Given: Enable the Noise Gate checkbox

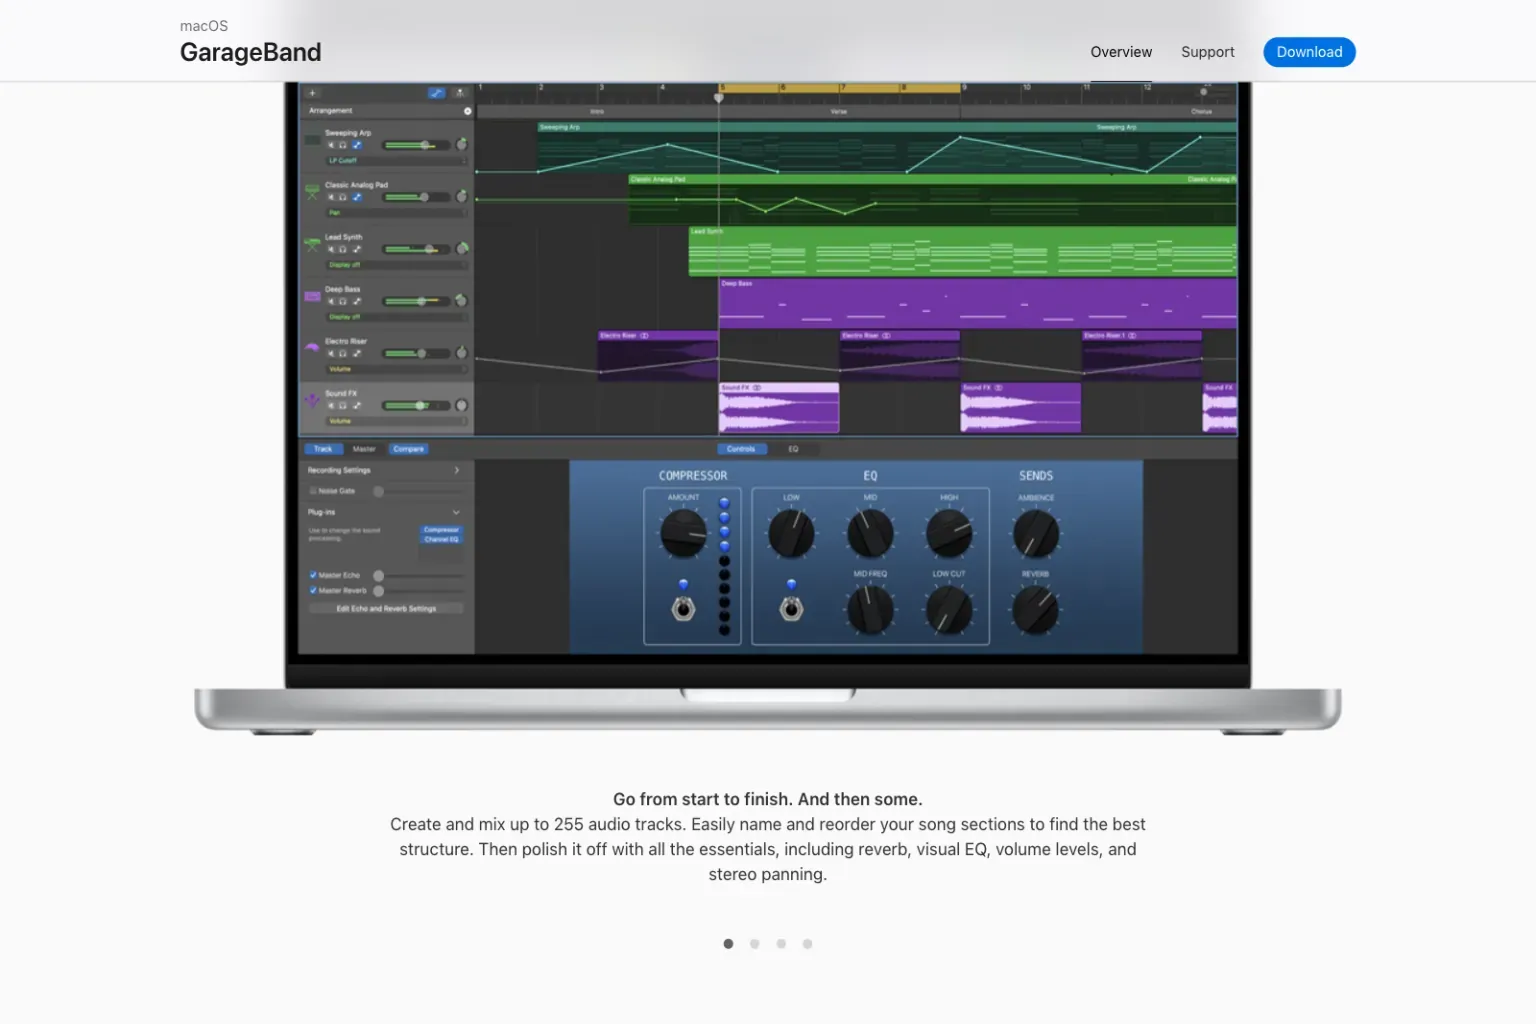Looking at the screenshot, I should click(x=313, y=491).
